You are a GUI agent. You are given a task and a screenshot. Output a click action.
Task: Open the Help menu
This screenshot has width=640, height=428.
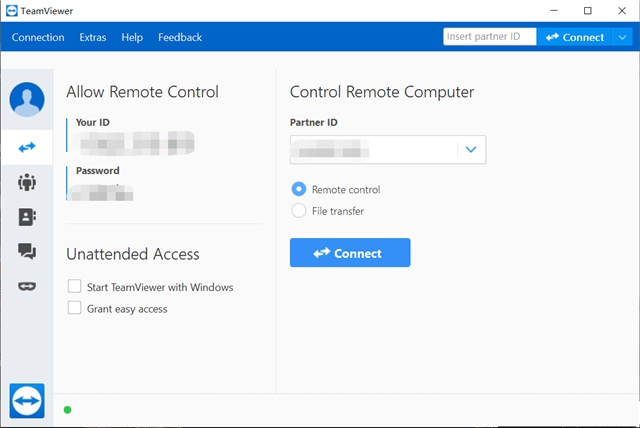132,38
